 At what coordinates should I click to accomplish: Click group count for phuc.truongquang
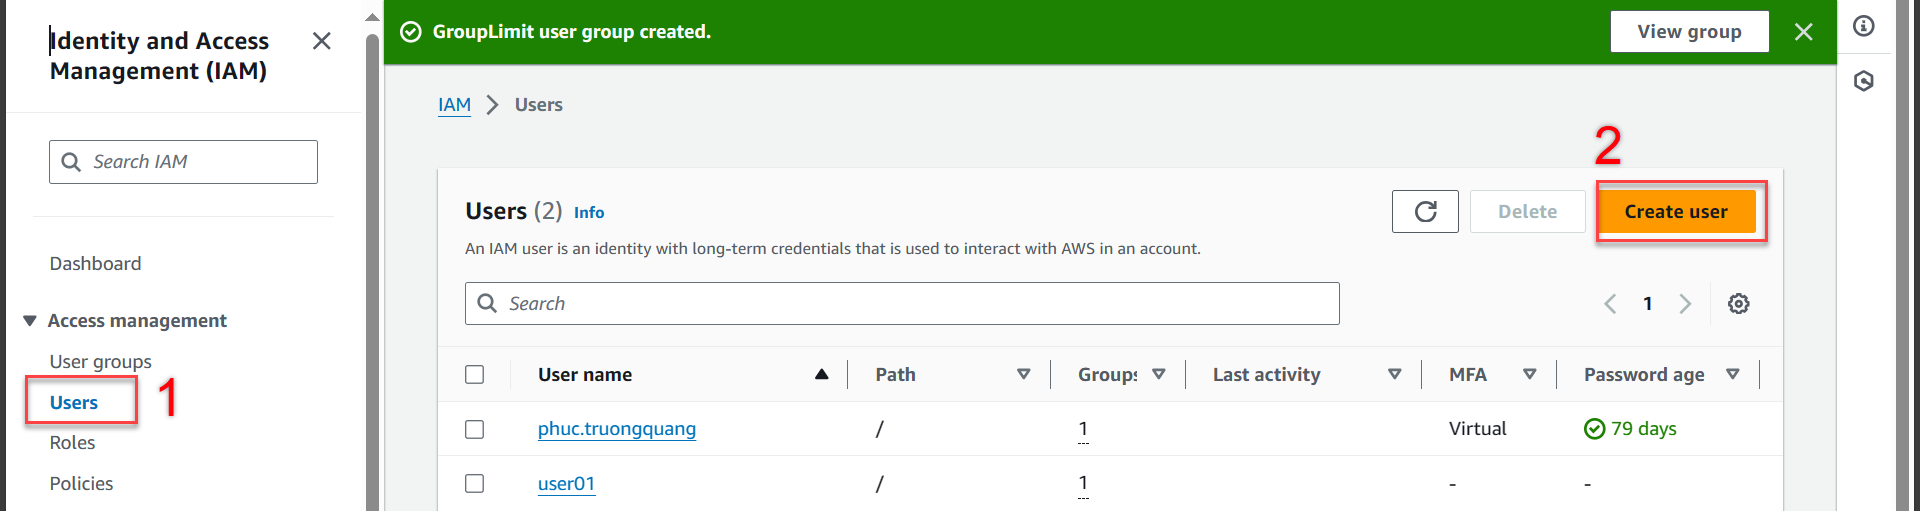1083,430
